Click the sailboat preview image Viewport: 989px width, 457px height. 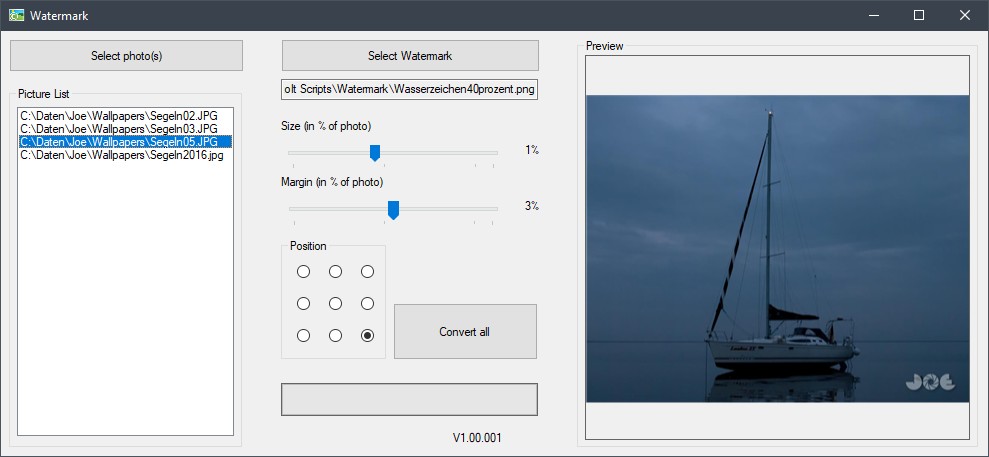(x=777, y=248)
